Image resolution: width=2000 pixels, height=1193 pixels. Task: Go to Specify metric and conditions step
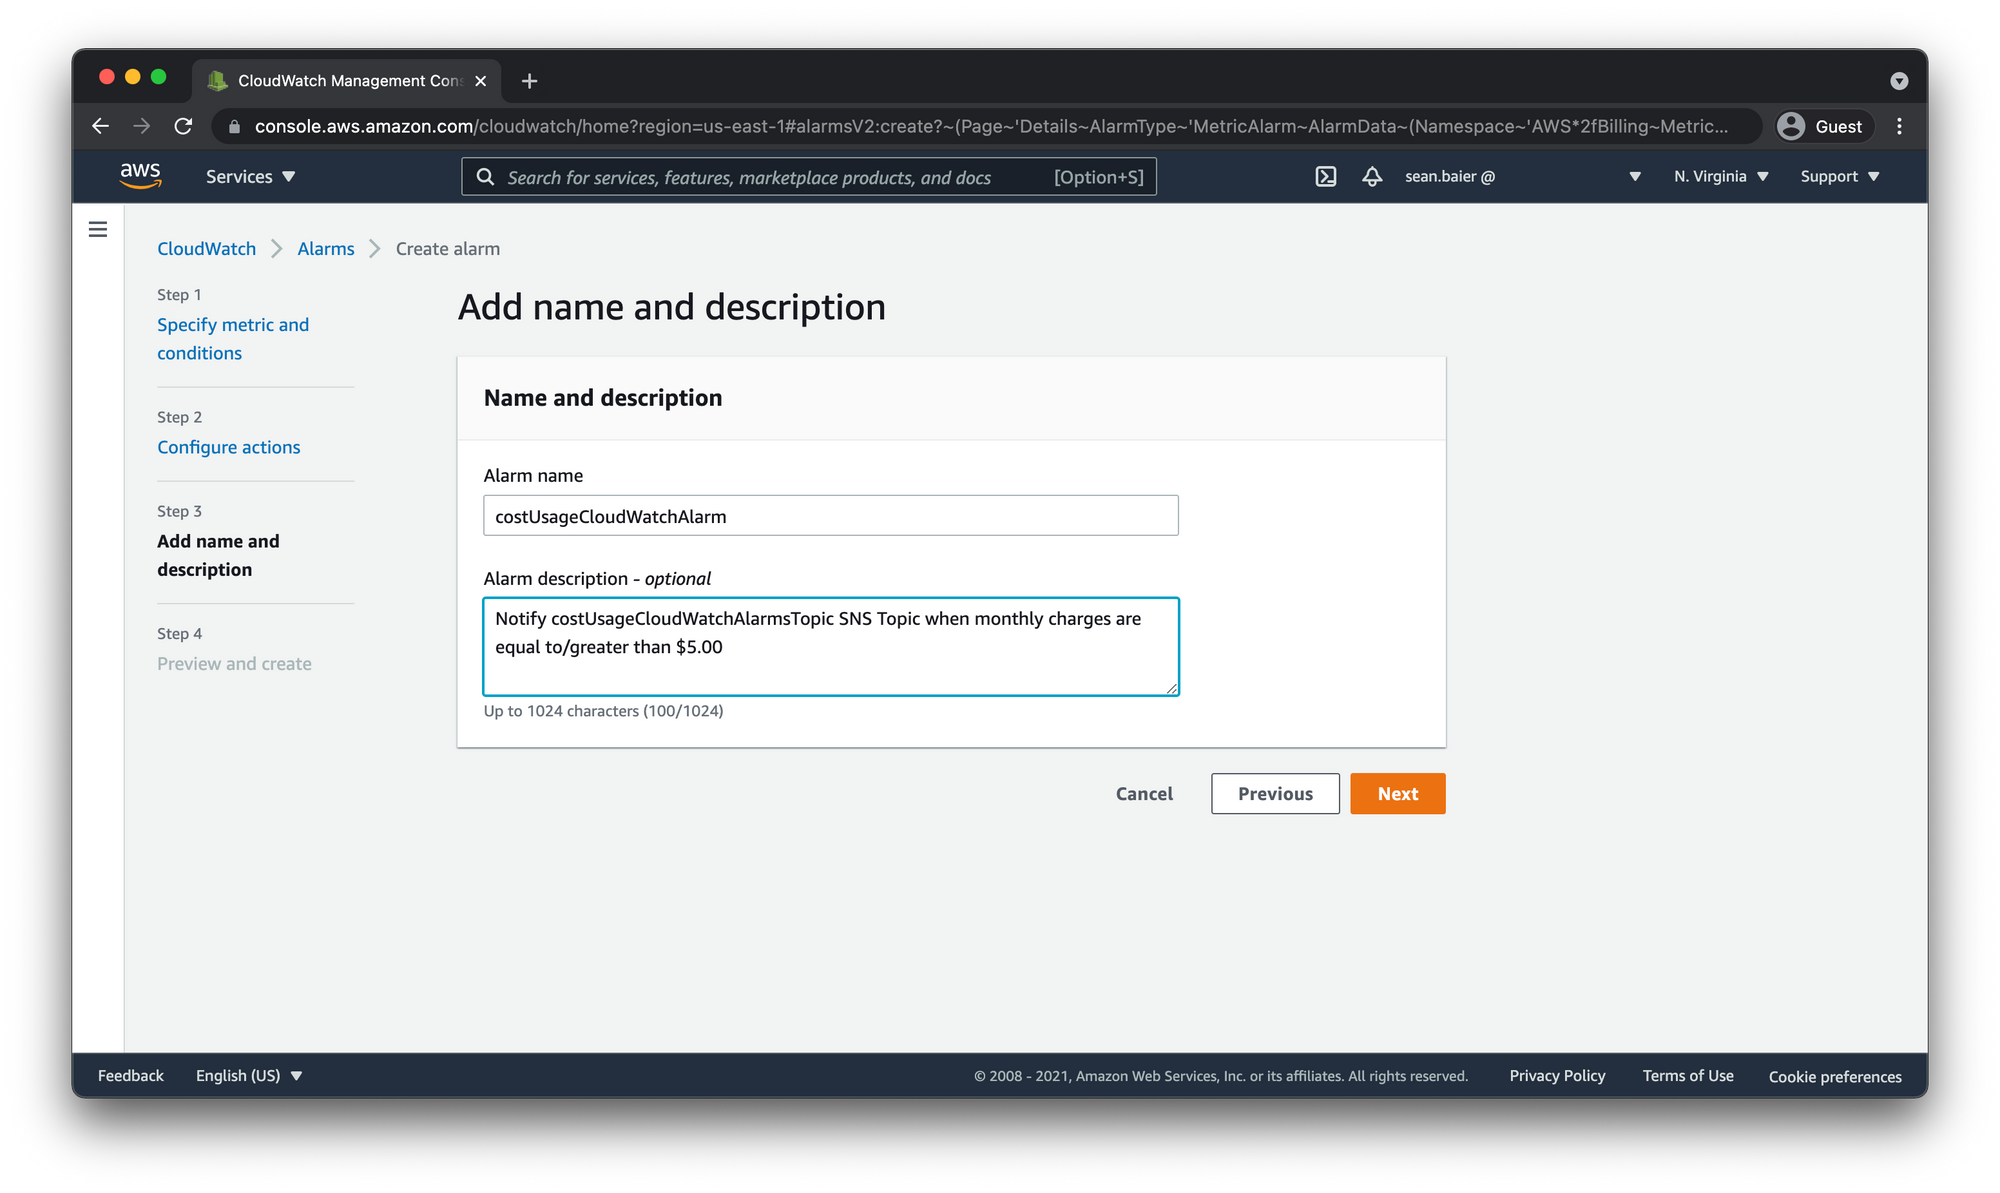click(233, 339)
